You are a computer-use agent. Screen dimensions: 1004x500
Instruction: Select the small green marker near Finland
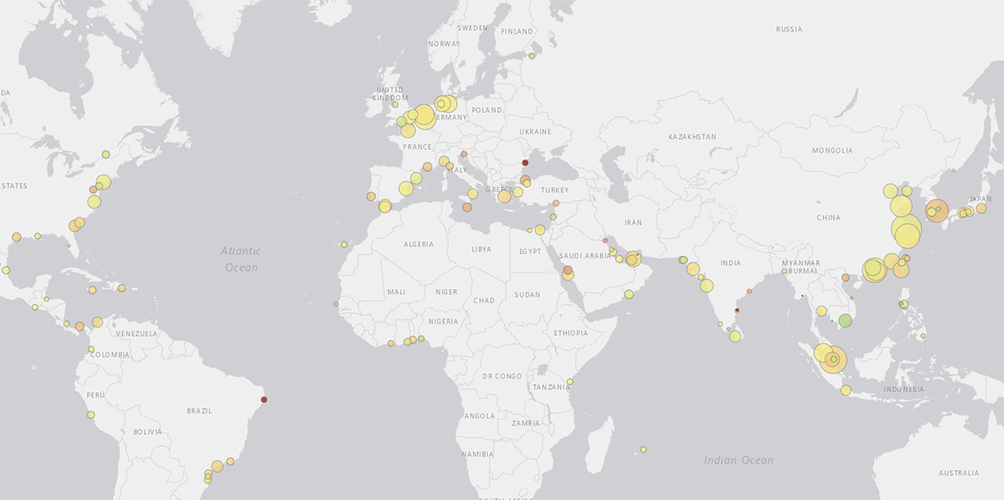coord(532,56)
